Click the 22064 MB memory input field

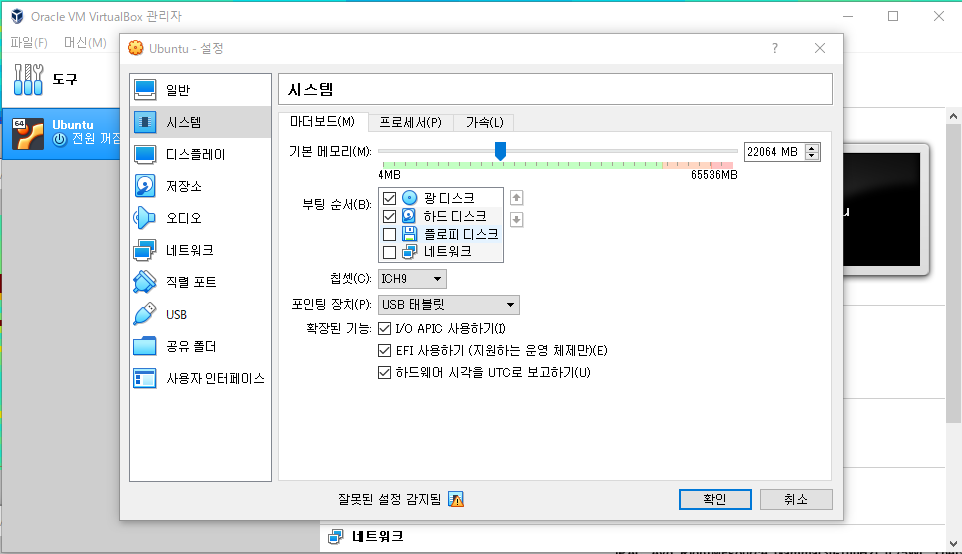pyautogui.click(x=774, y=152)
